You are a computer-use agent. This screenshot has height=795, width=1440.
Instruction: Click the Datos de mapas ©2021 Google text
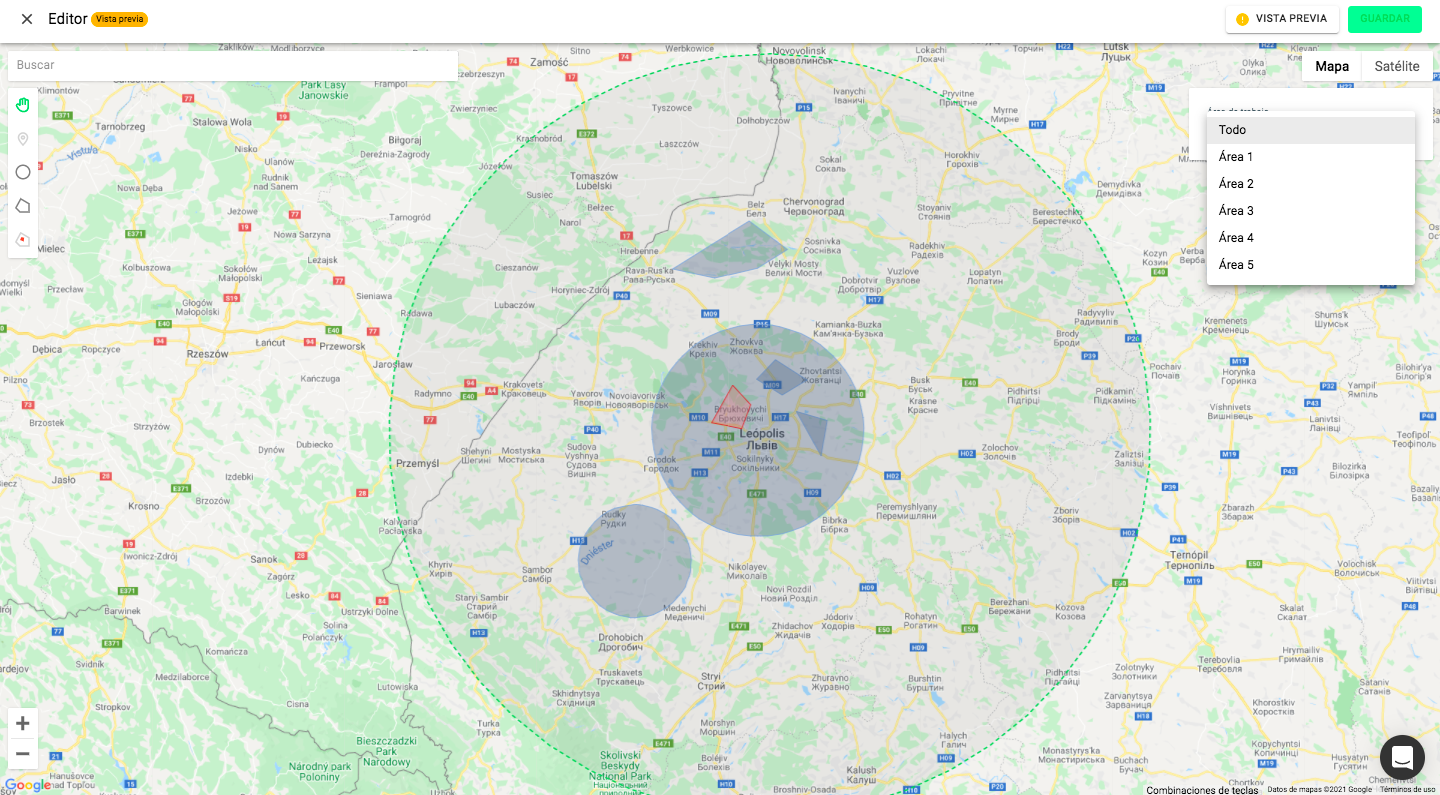1319,790
